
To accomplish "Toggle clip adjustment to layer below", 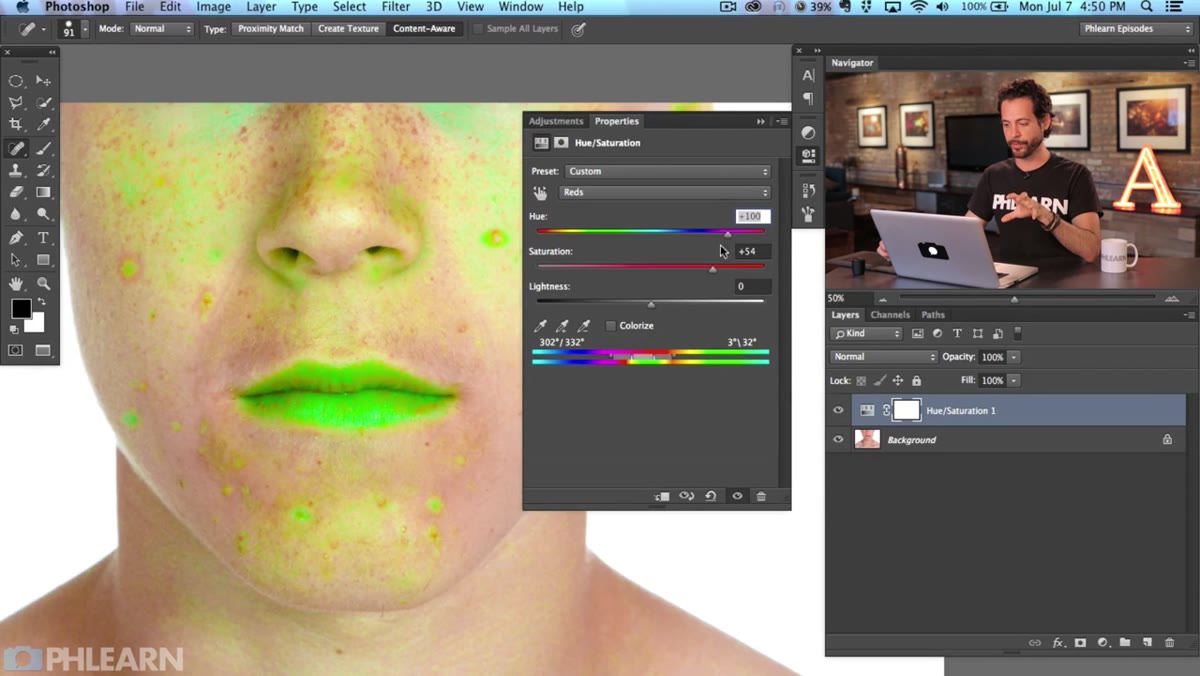I will pyautogui.click(x=661, y=496).
